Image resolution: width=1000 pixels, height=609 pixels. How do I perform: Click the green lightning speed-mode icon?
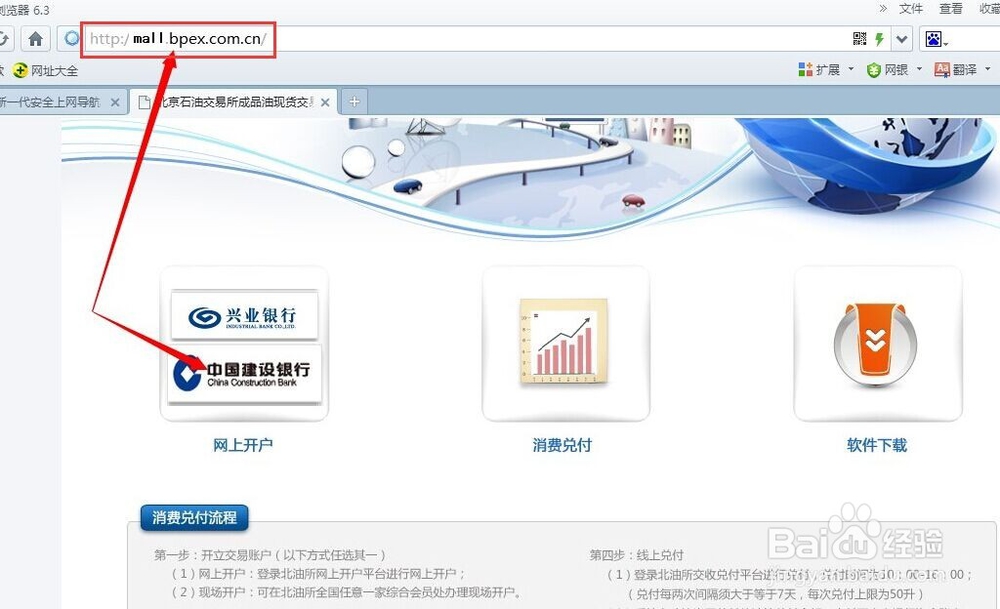tap(879, 39)
